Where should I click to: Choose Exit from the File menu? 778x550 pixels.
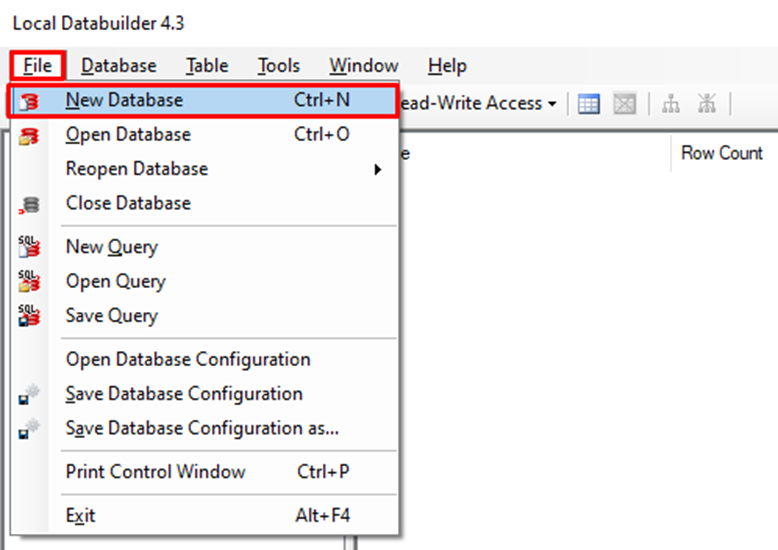coord(80,516)
